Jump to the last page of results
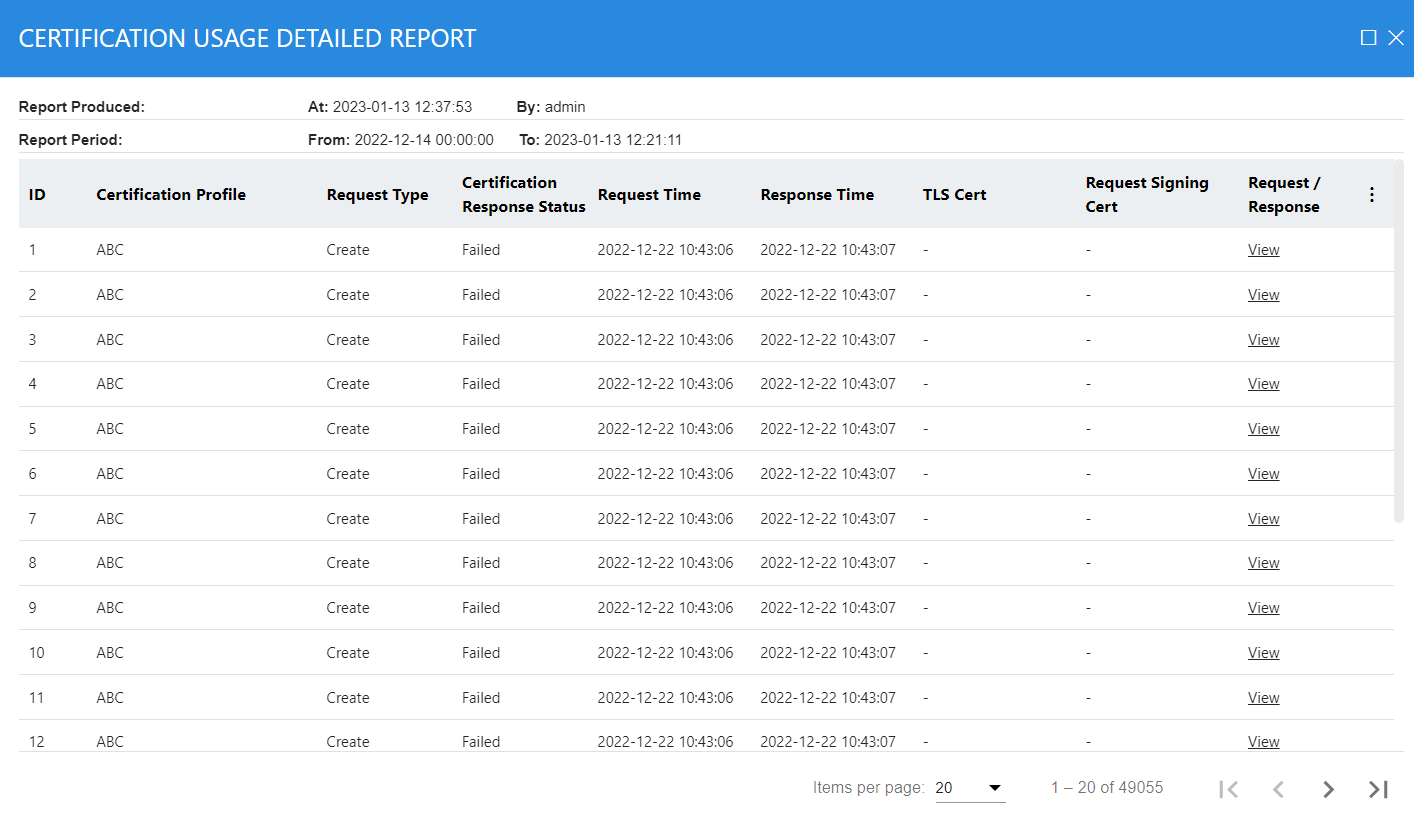The height and width of the screenshot is (815, 1414). pyautogui.click(x=1378, y=789)
